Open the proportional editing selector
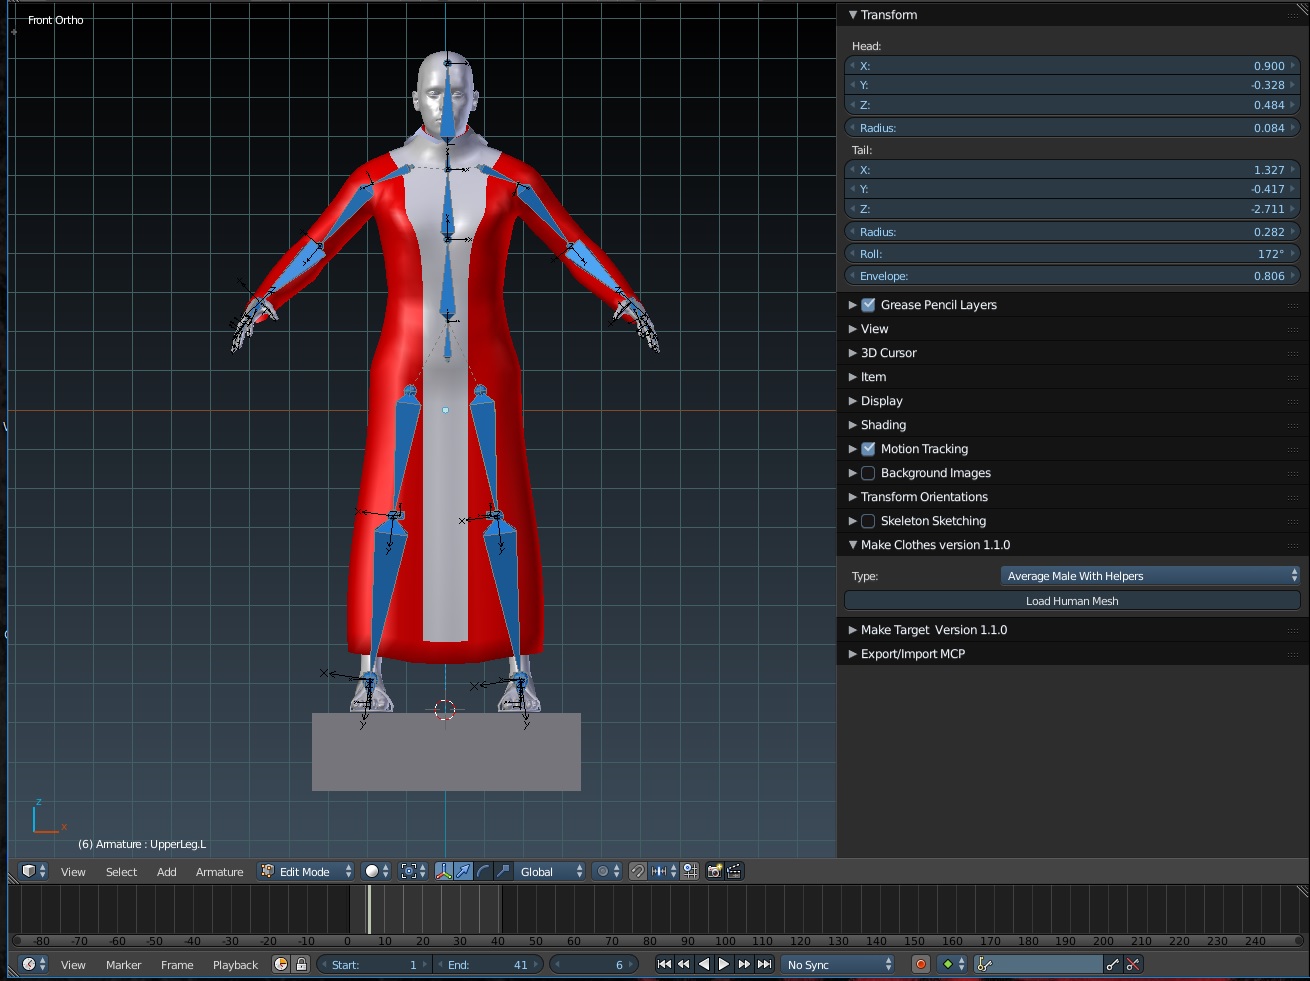Screen dimensions: 1310x981 (607, 871)
